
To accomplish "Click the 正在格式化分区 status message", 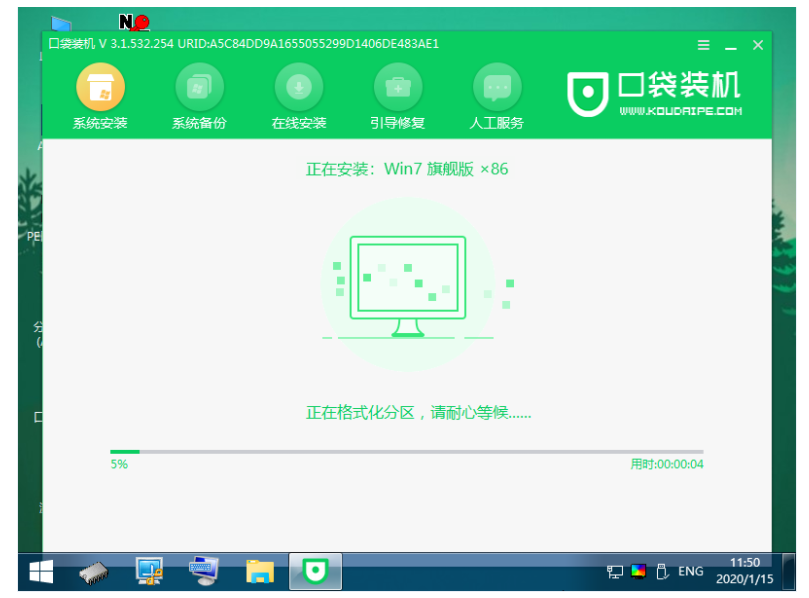I will click(x=418, y=413).
